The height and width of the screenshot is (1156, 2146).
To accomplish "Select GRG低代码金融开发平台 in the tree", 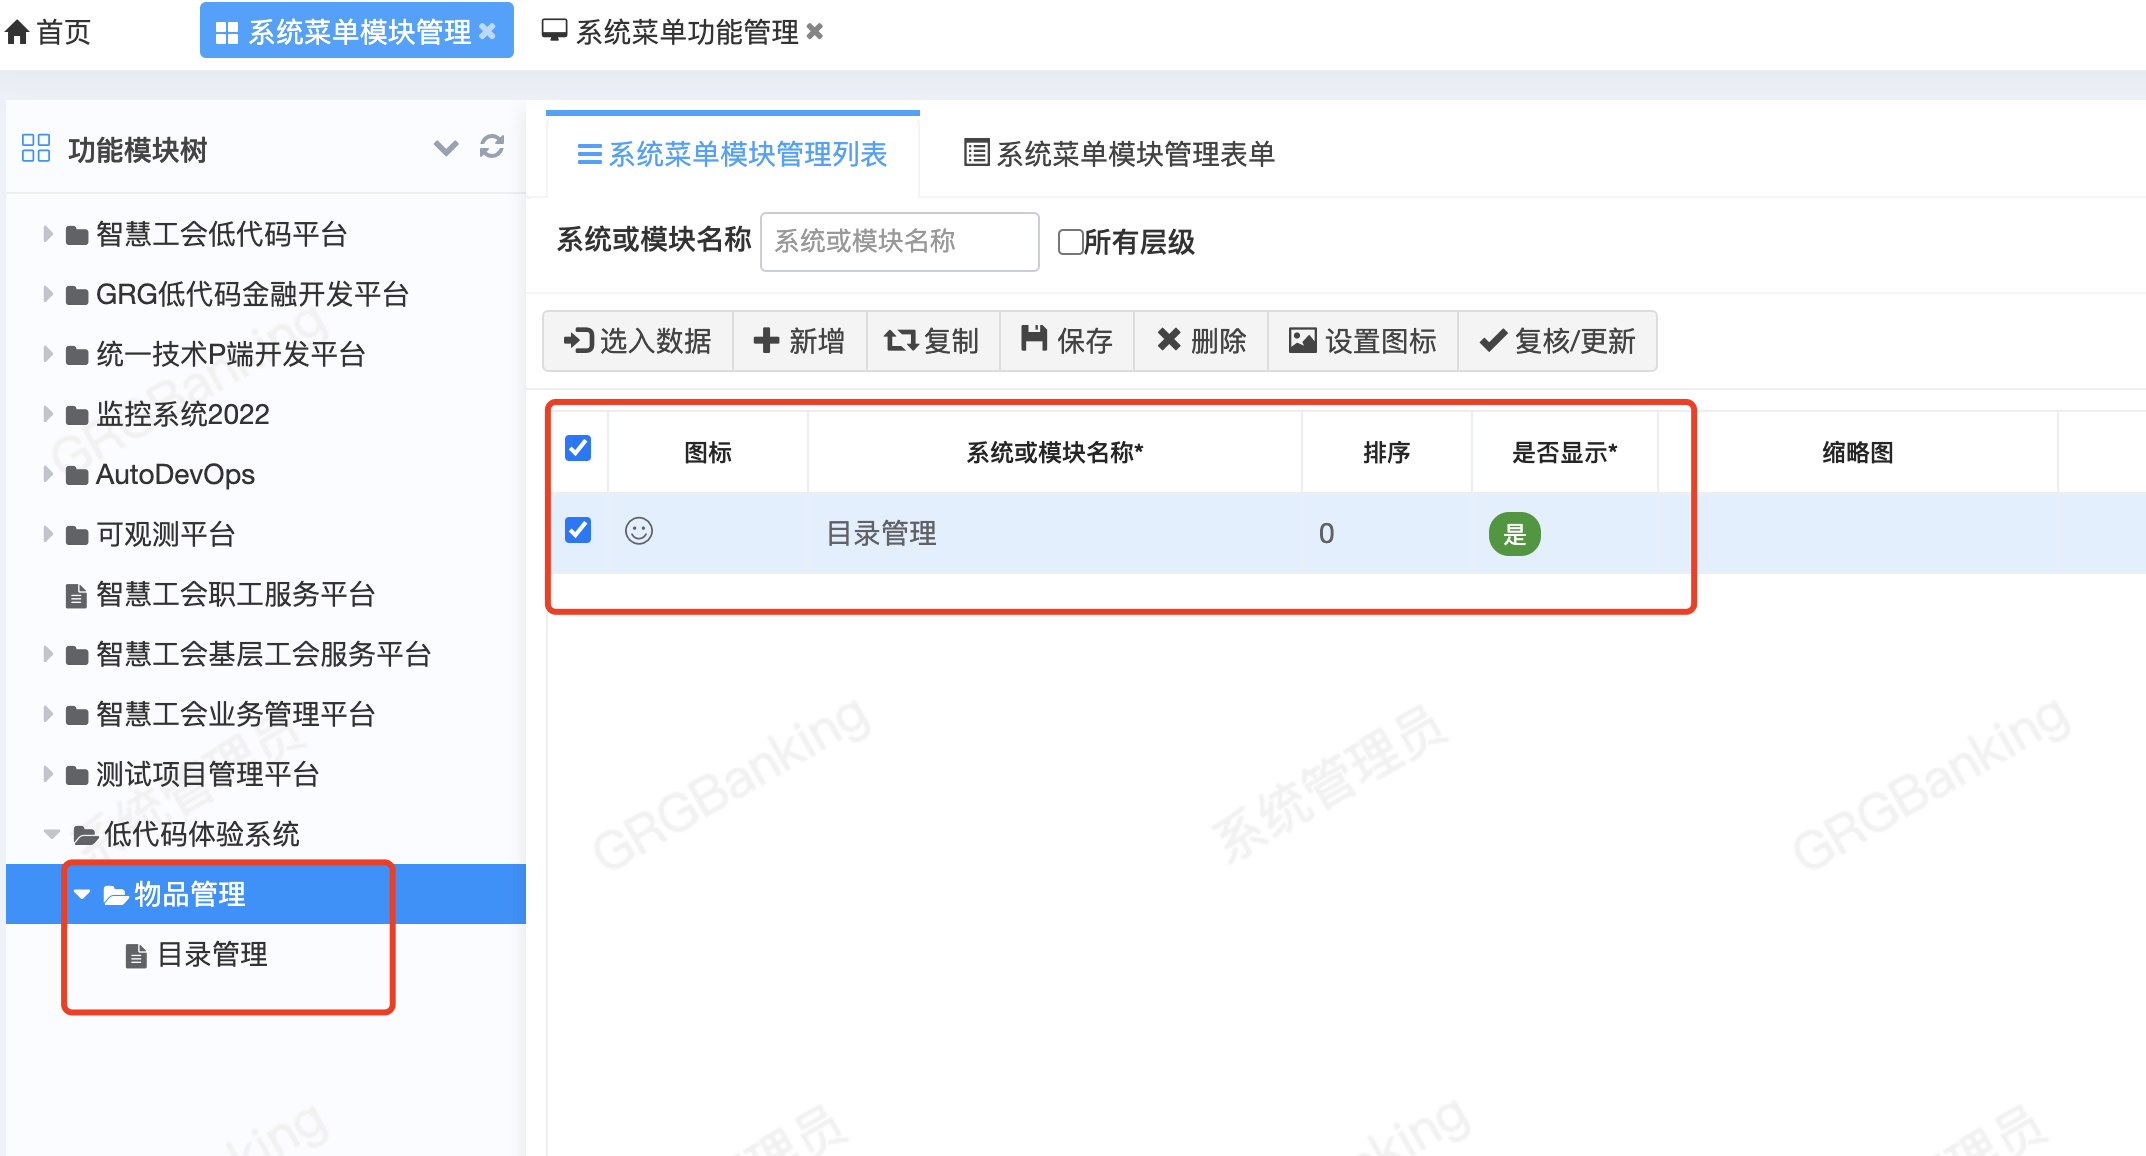I will click(252, 294).
